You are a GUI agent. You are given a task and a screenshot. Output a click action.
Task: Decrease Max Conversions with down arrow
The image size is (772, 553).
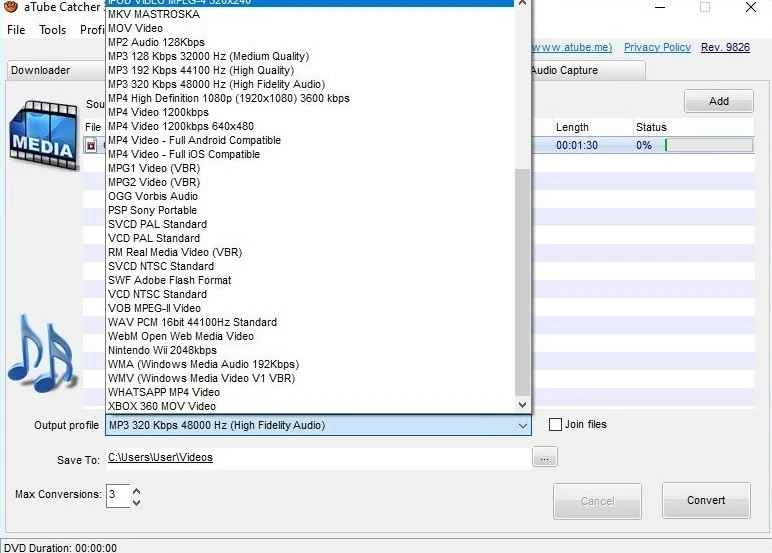136,502
